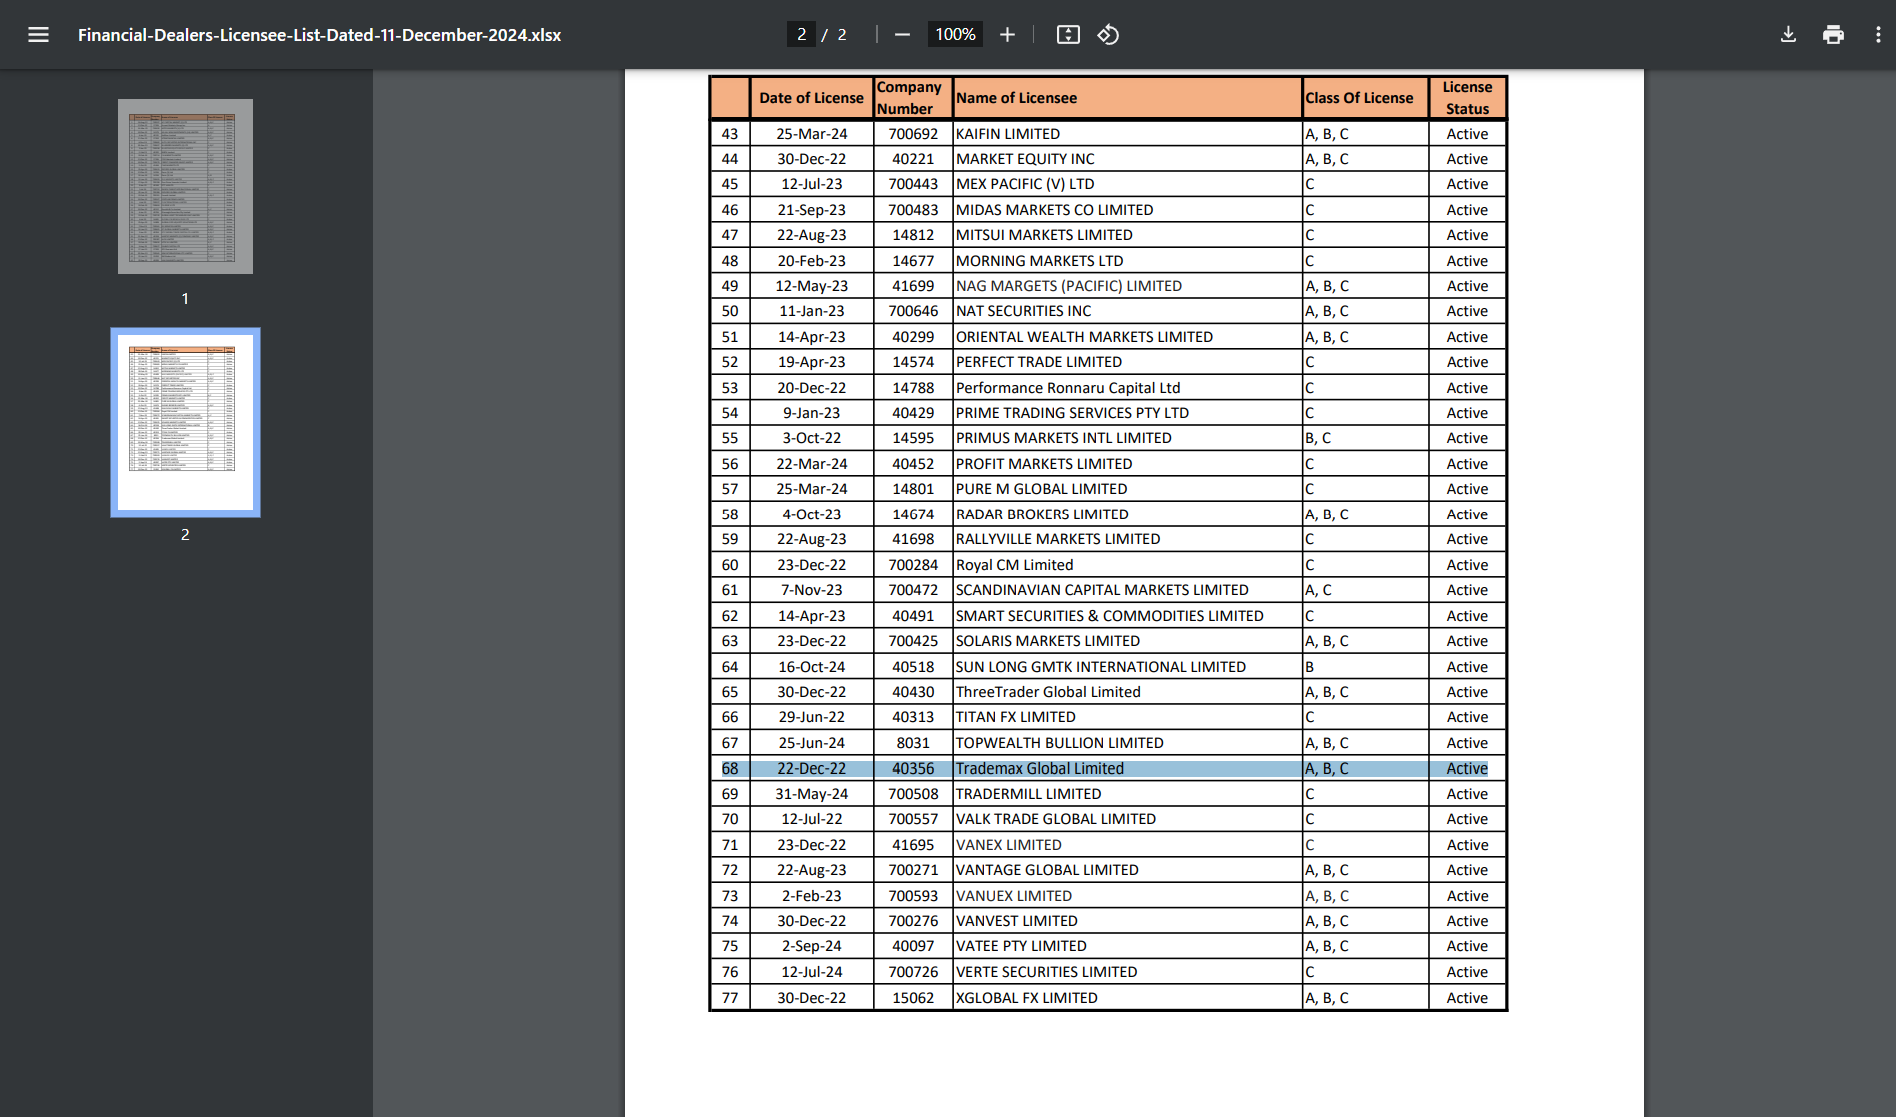This screenshot has width=1896, height=1117.
Task: Click the fit to page icon
Action: (x=1068, y=35)
